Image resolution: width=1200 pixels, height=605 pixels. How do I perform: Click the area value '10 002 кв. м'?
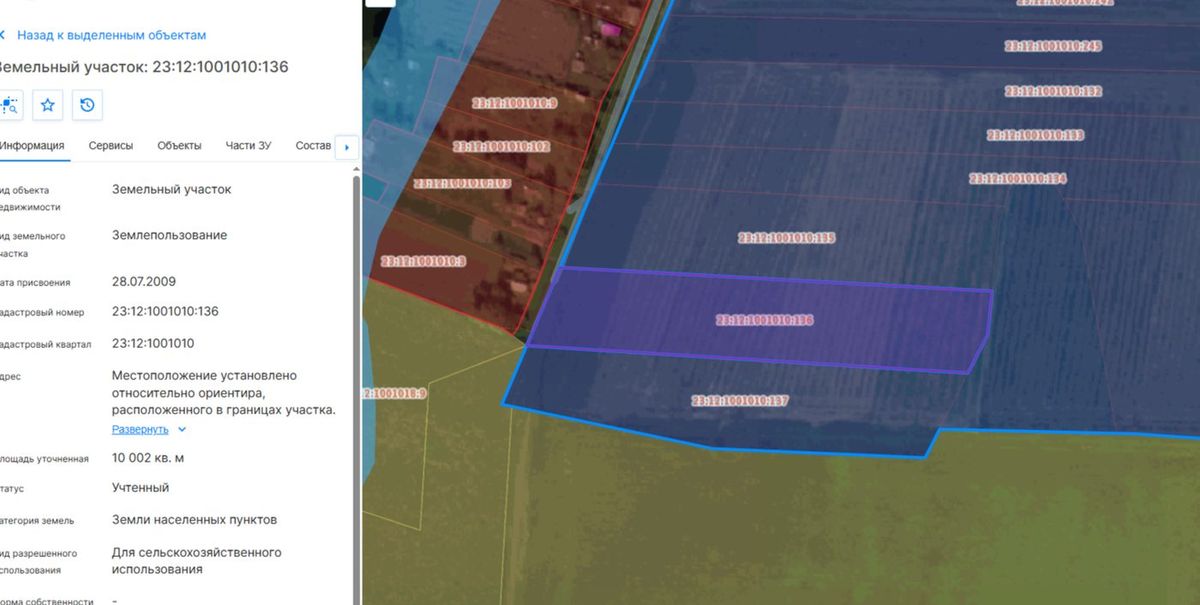click(148, 459)
